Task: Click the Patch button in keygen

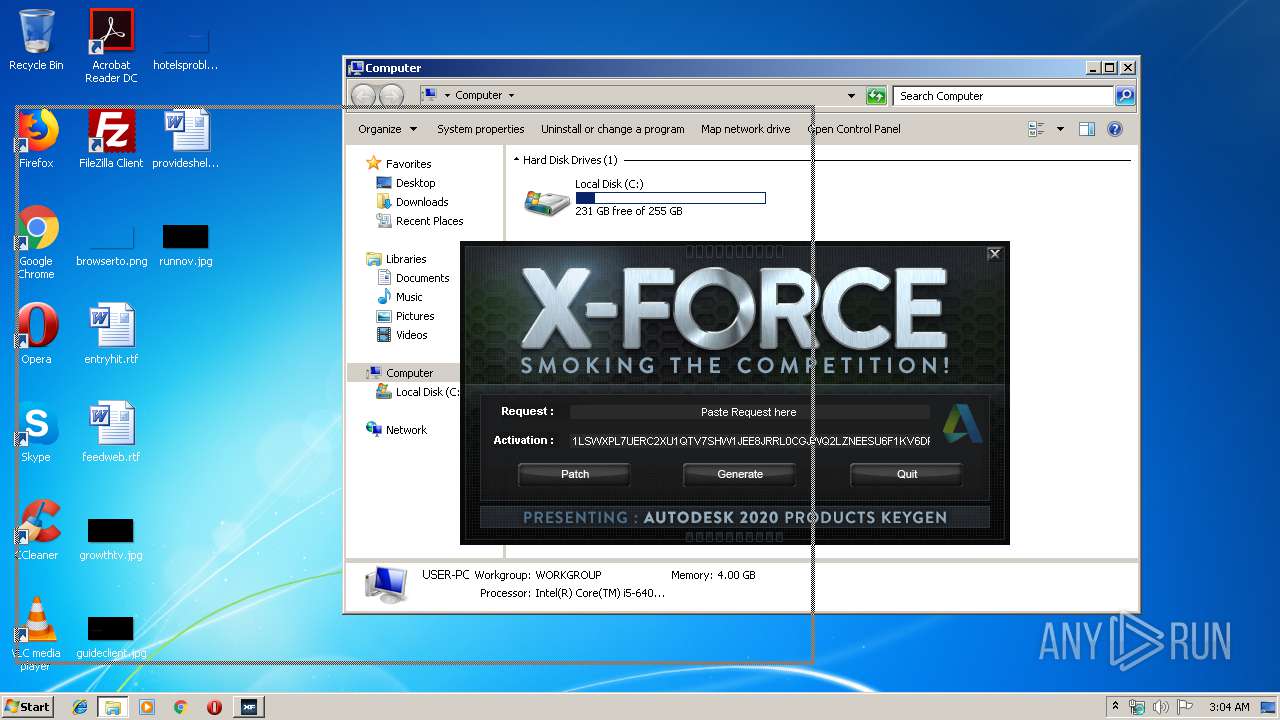Action: pos(575,474)
